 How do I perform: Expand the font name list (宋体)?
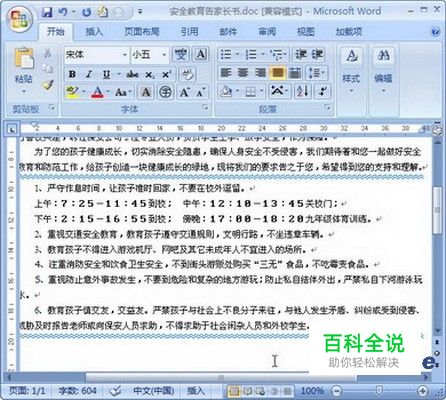click(x=124, y=55)
